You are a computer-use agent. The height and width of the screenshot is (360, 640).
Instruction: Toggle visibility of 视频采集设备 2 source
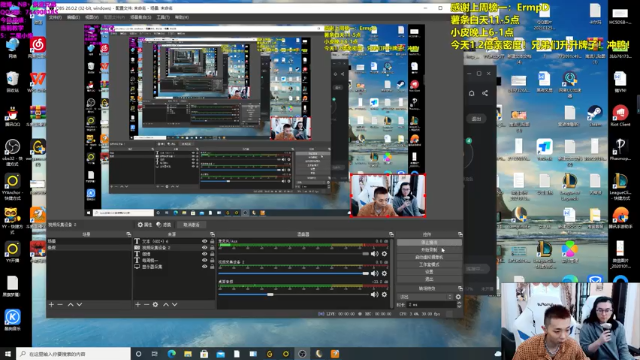point(204,247)
